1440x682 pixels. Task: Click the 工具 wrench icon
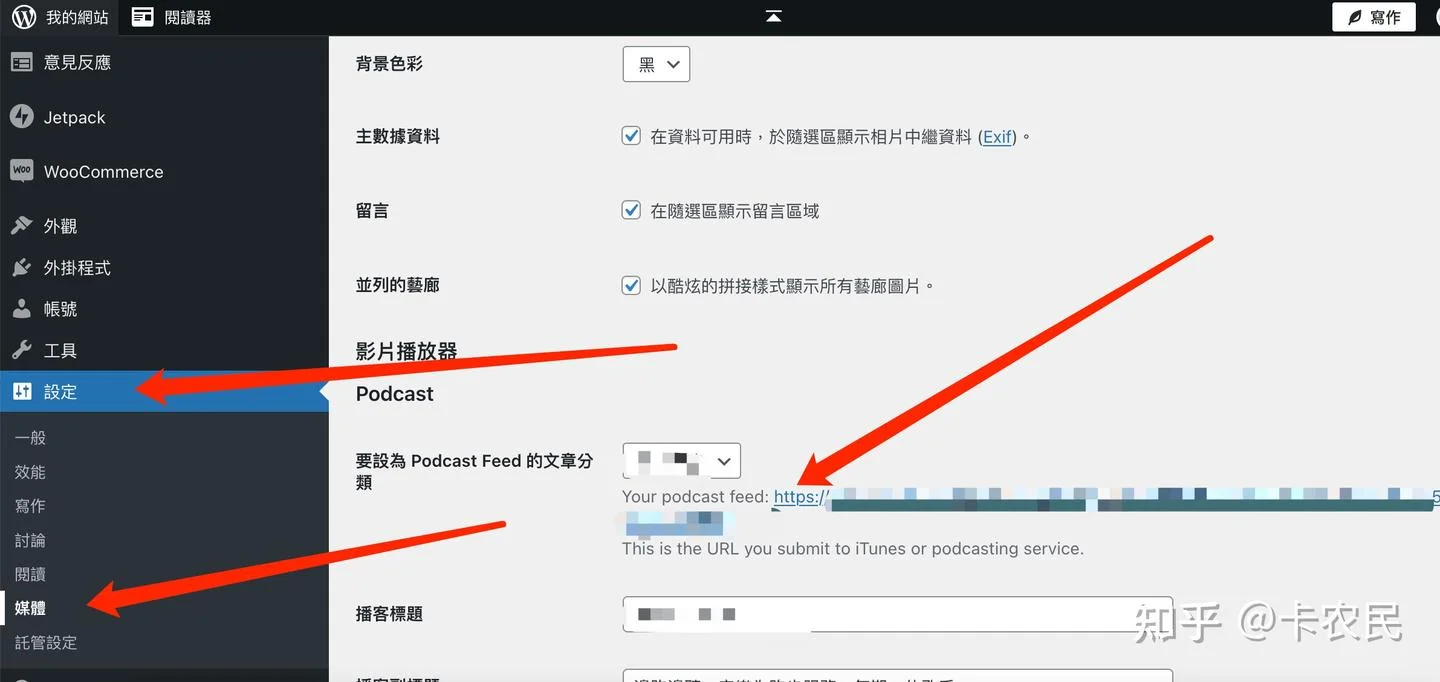tap(22, 350)
